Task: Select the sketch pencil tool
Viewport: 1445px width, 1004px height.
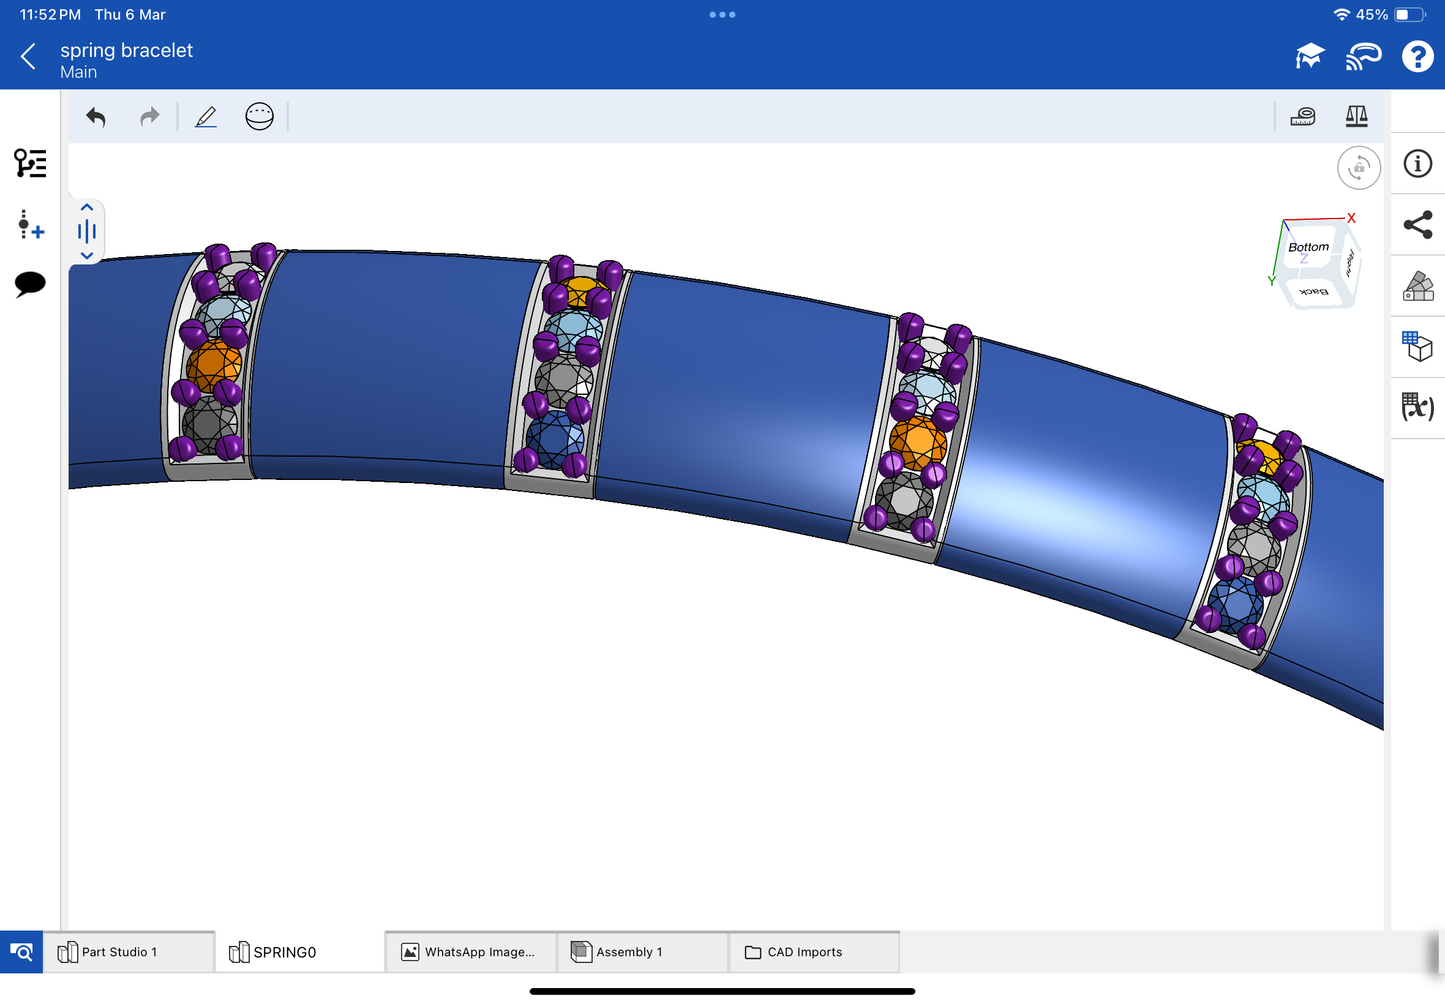Action: pos(206,117)
